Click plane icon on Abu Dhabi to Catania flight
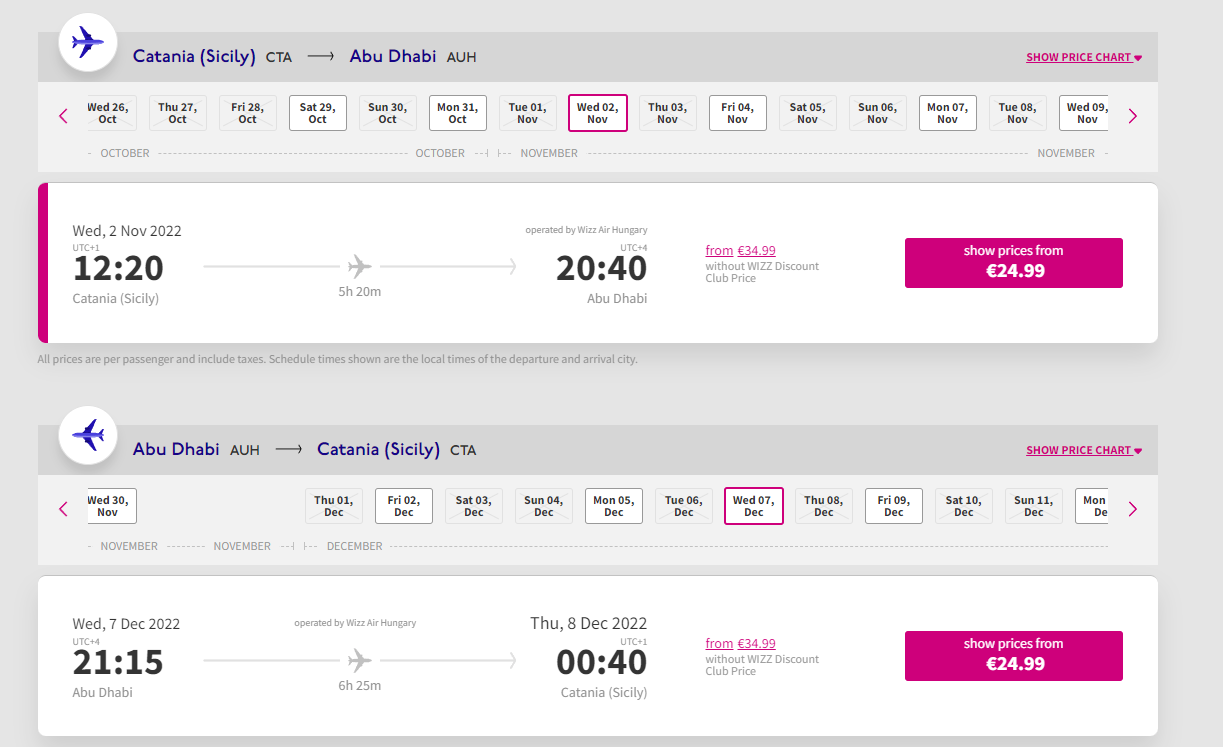The image size is (1223, 747). [360, 660]
